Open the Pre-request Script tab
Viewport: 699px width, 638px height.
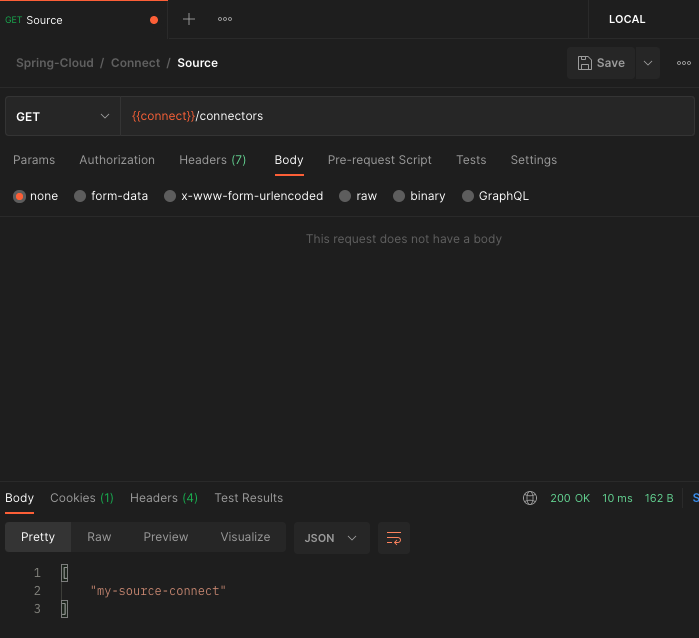[x=379, y=160]
